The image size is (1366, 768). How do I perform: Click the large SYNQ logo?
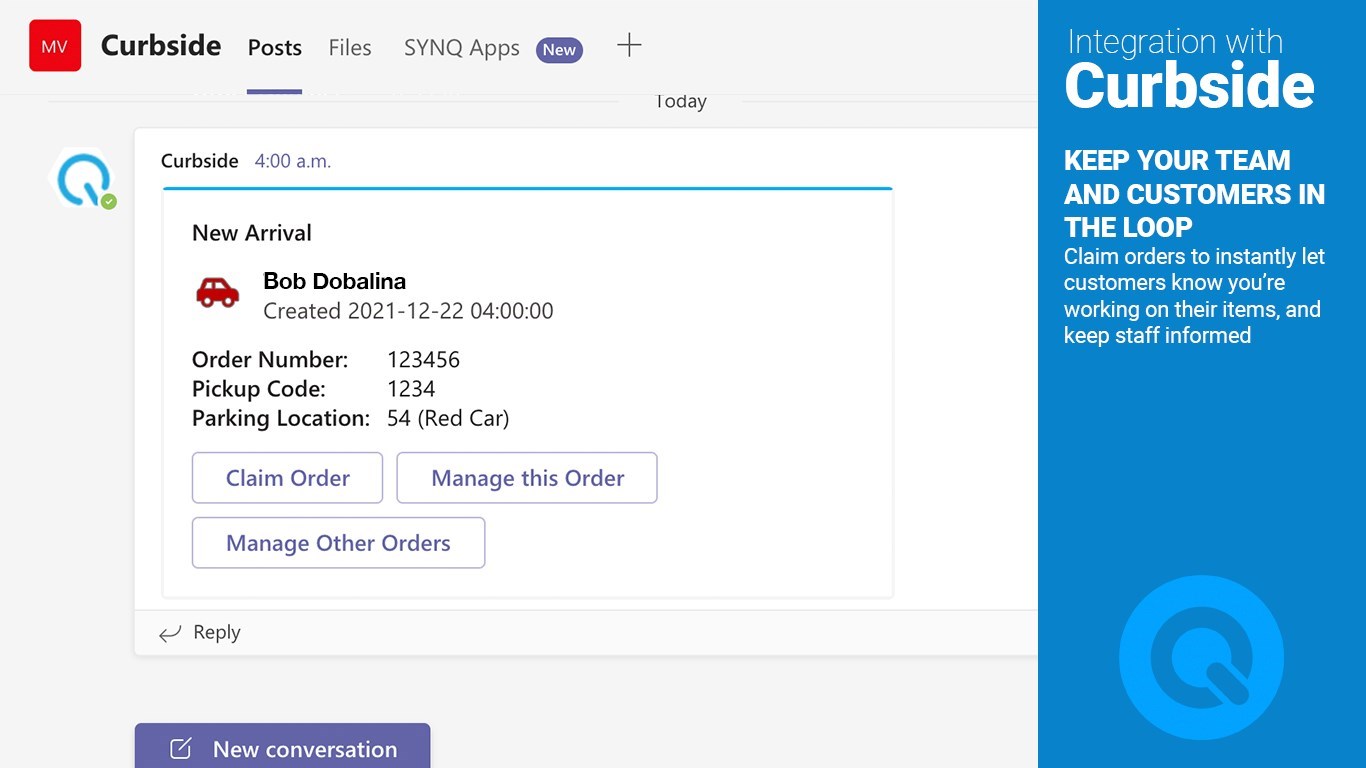pos(1200,657)
